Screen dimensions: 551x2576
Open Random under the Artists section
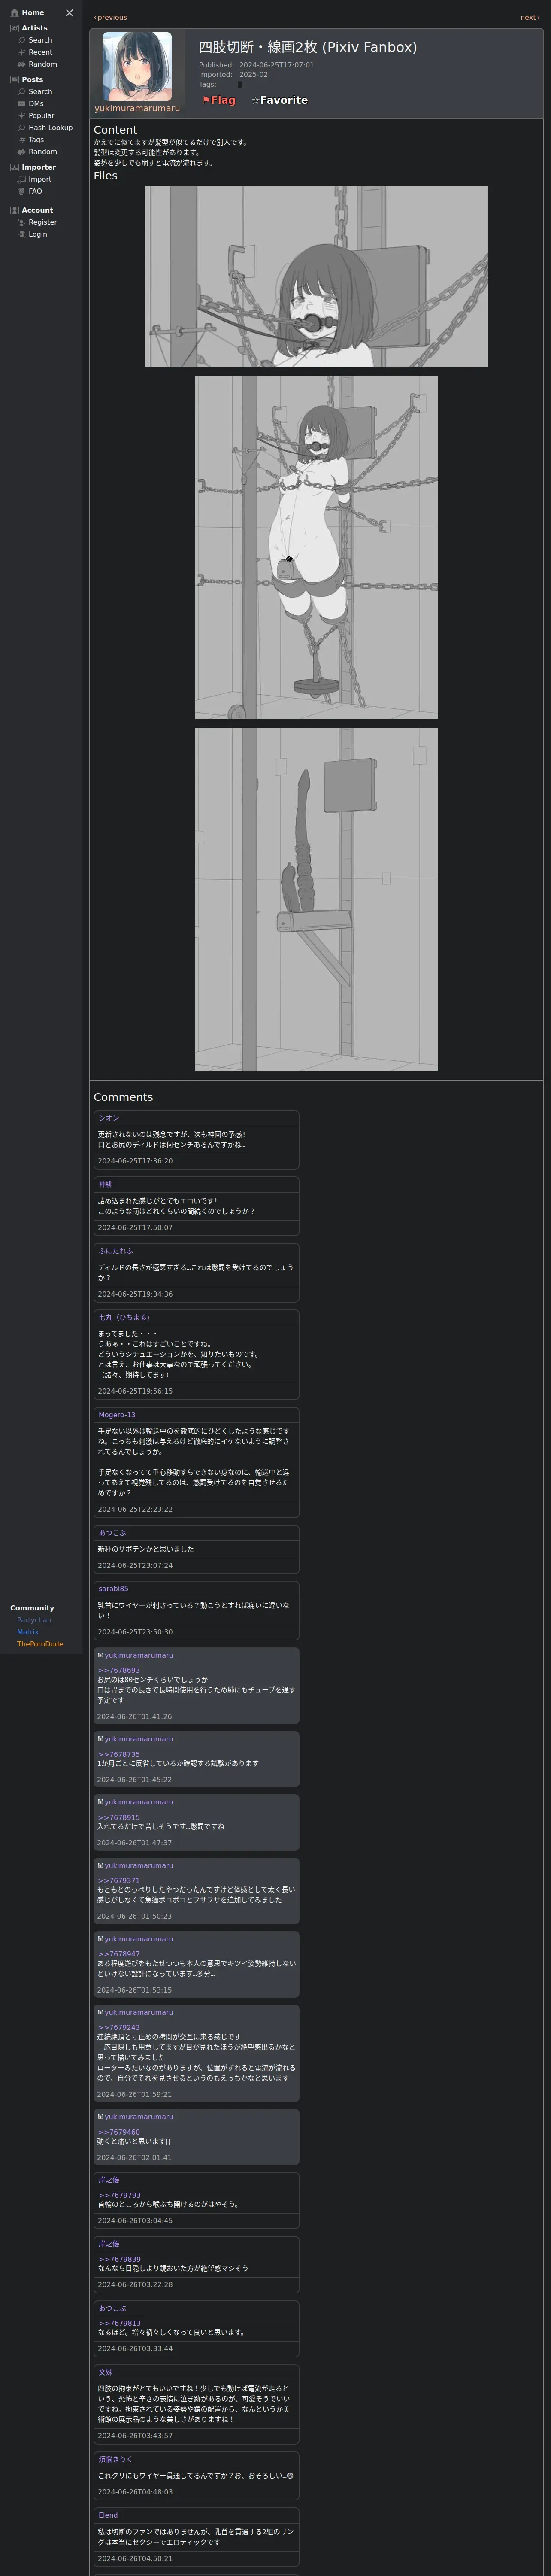point(37,64)
